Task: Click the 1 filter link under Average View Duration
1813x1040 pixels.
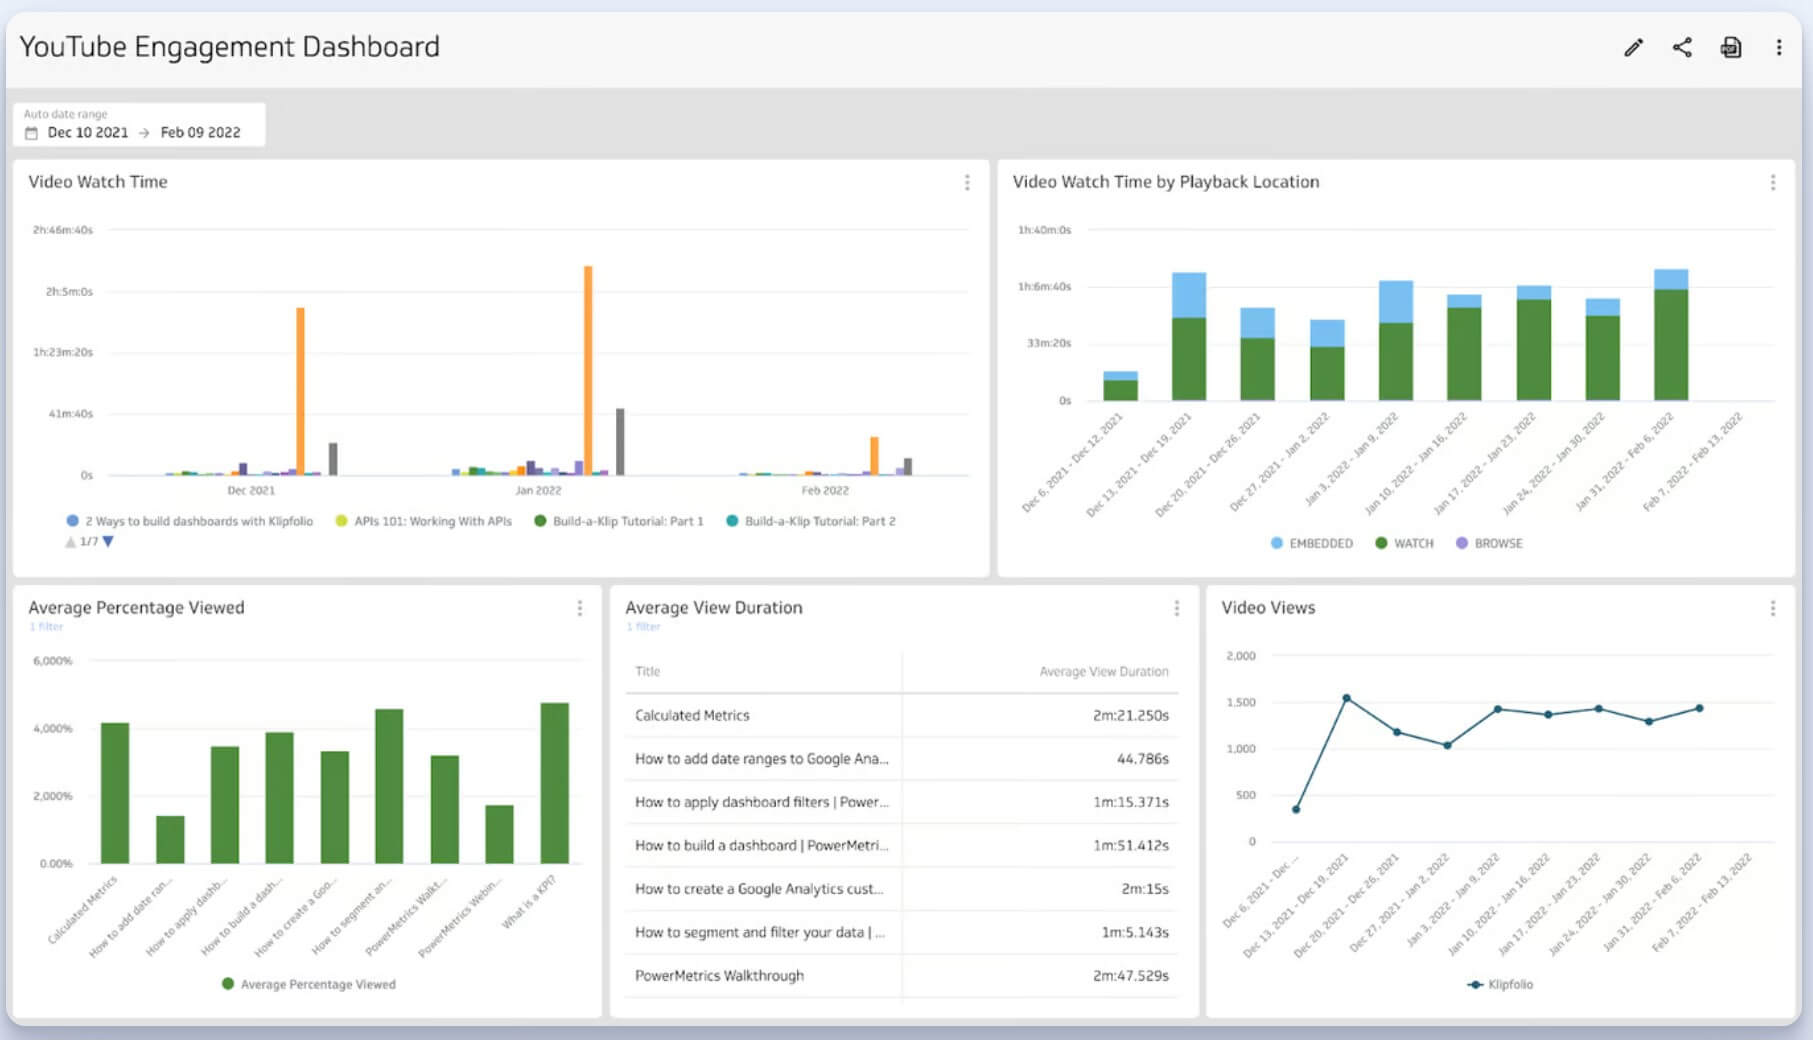Action: click(x=645, y=626)
